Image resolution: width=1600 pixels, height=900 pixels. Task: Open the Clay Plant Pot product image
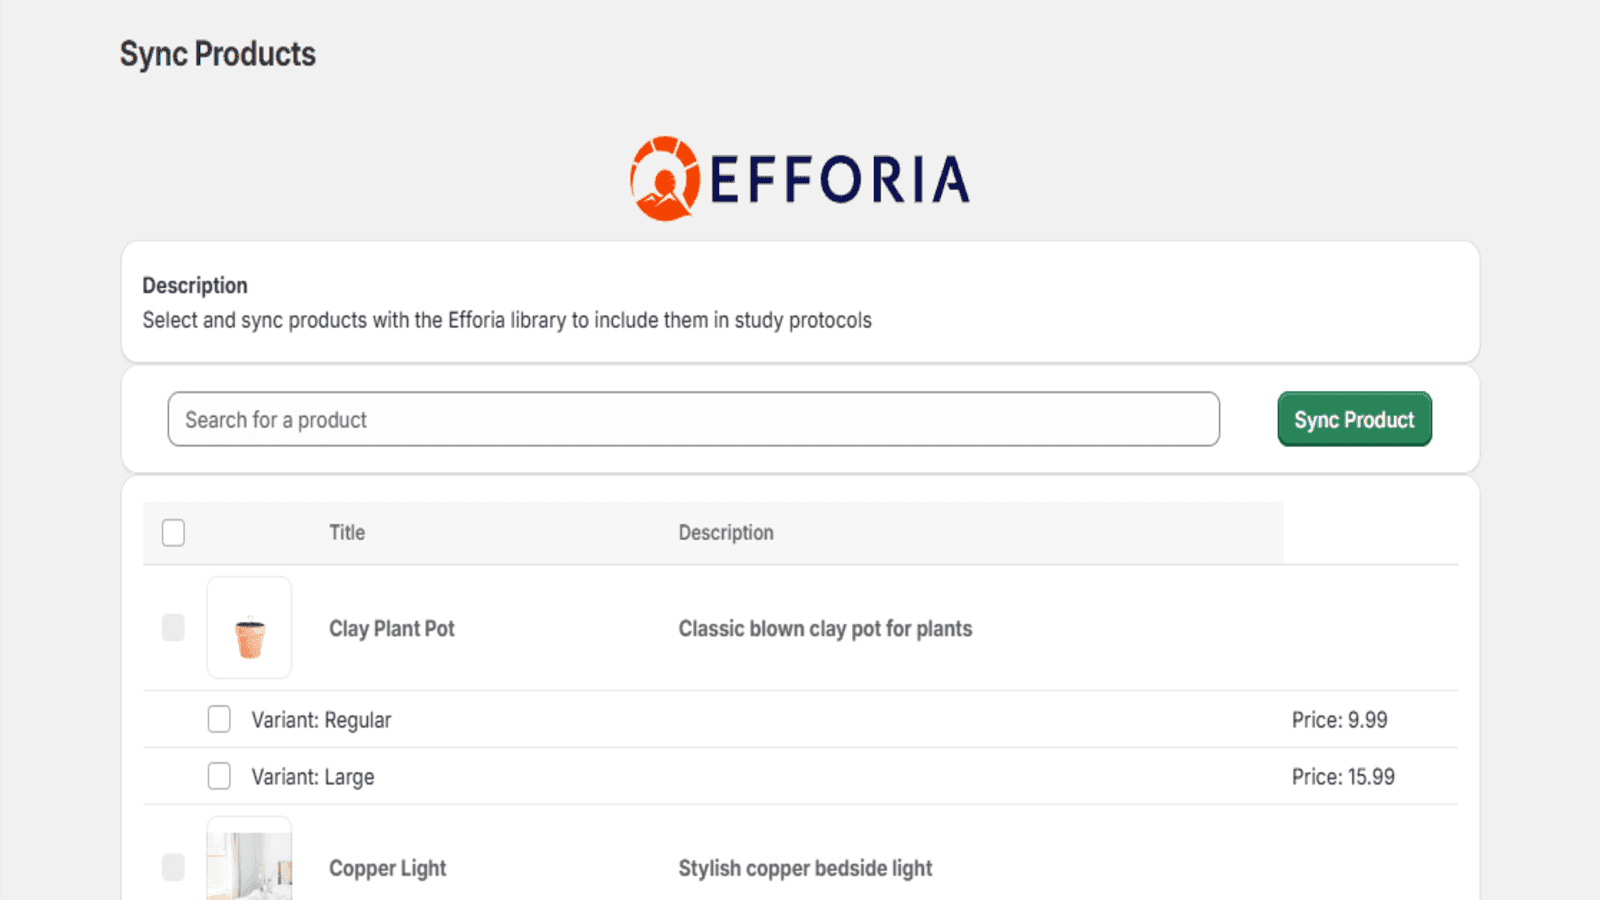tap(249, 628)
